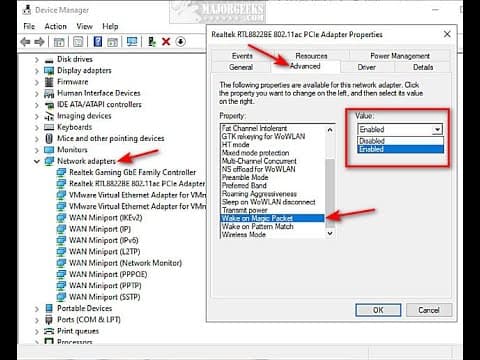The height and width of the screenshot is (360, 480).
Task: Expand the Human Interface Devices node
Action: point(37,94)
